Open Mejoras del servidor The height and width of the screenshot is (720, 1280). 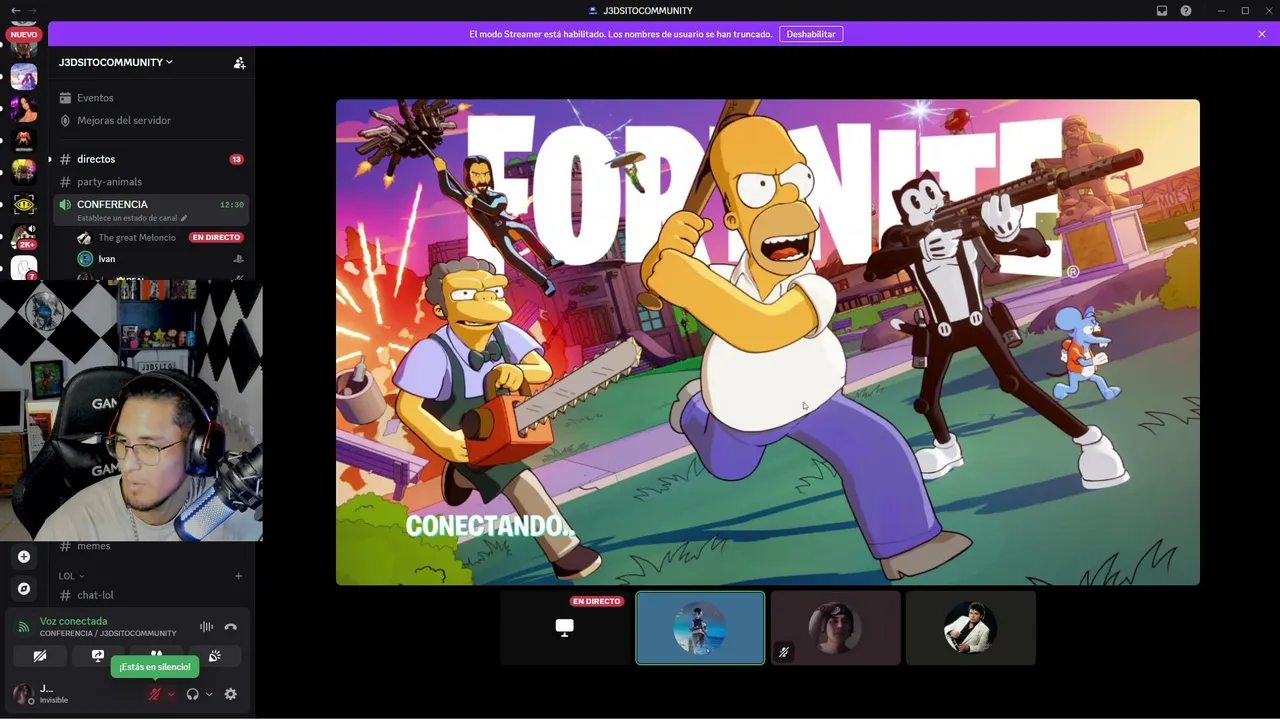[x=150, y=120]
